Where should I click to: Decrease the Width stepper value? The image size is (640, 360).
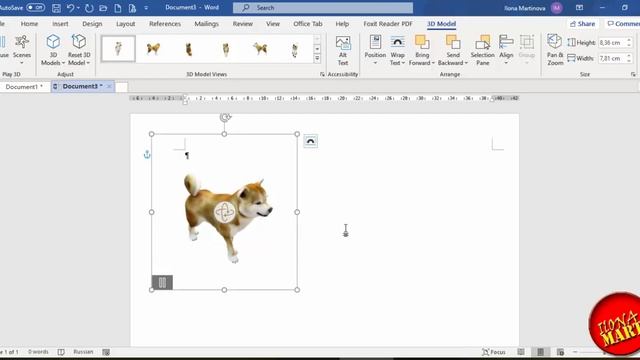629,61
